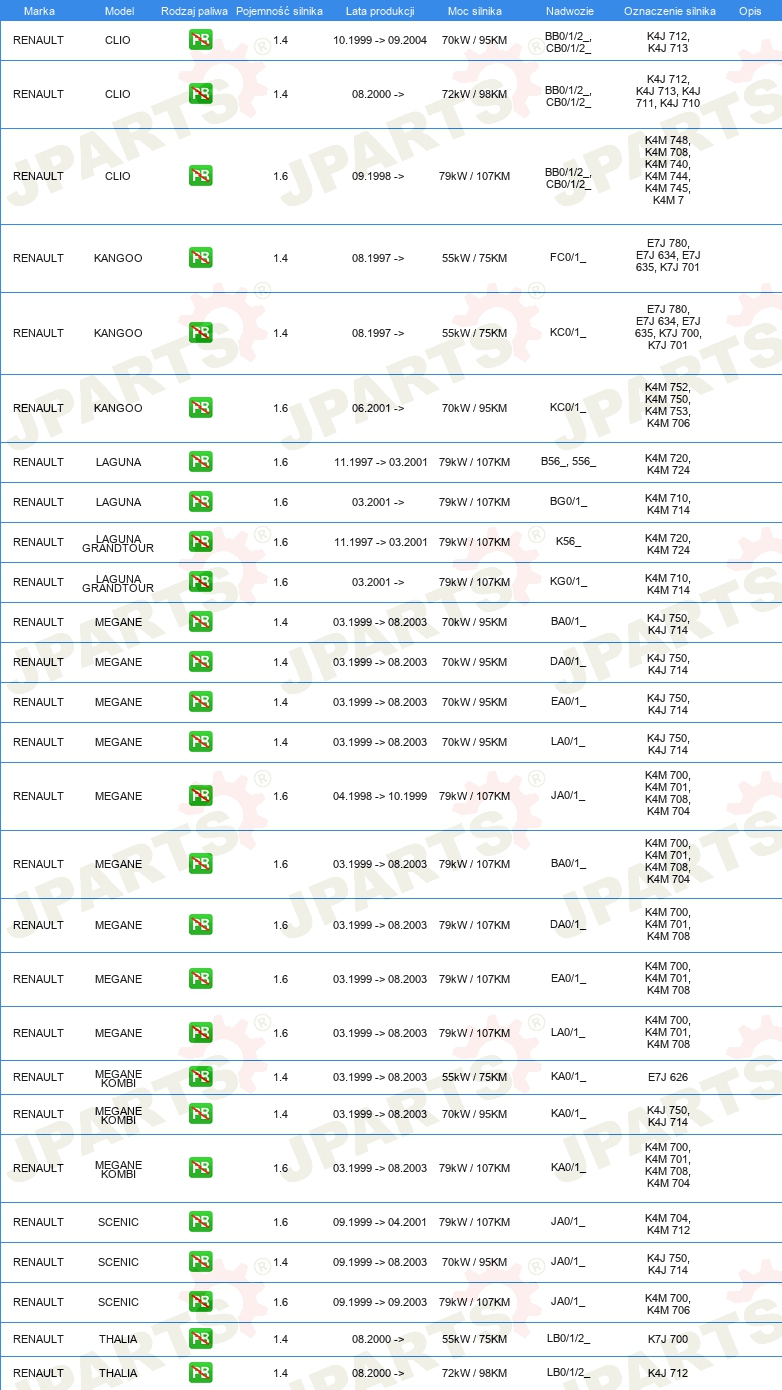Screen dimensions: 782x1390
Task: Select the date range 04.1998 -> 10.1999
Action: 380,796
